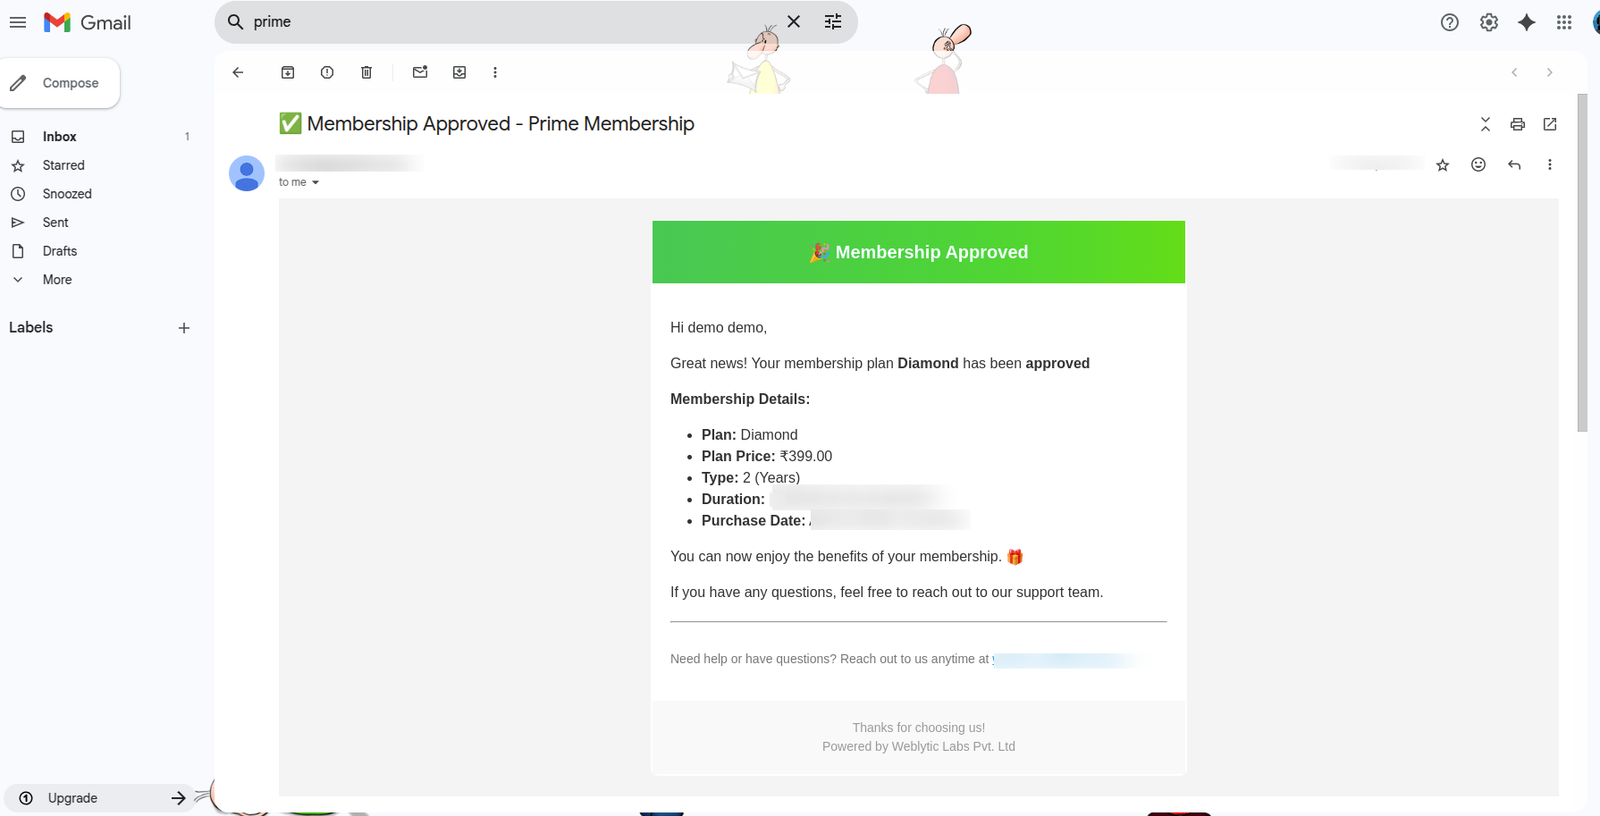Screen dimensions: 1600x816
Task: Mark the email as unread
Action: click(x=419, y=72)
